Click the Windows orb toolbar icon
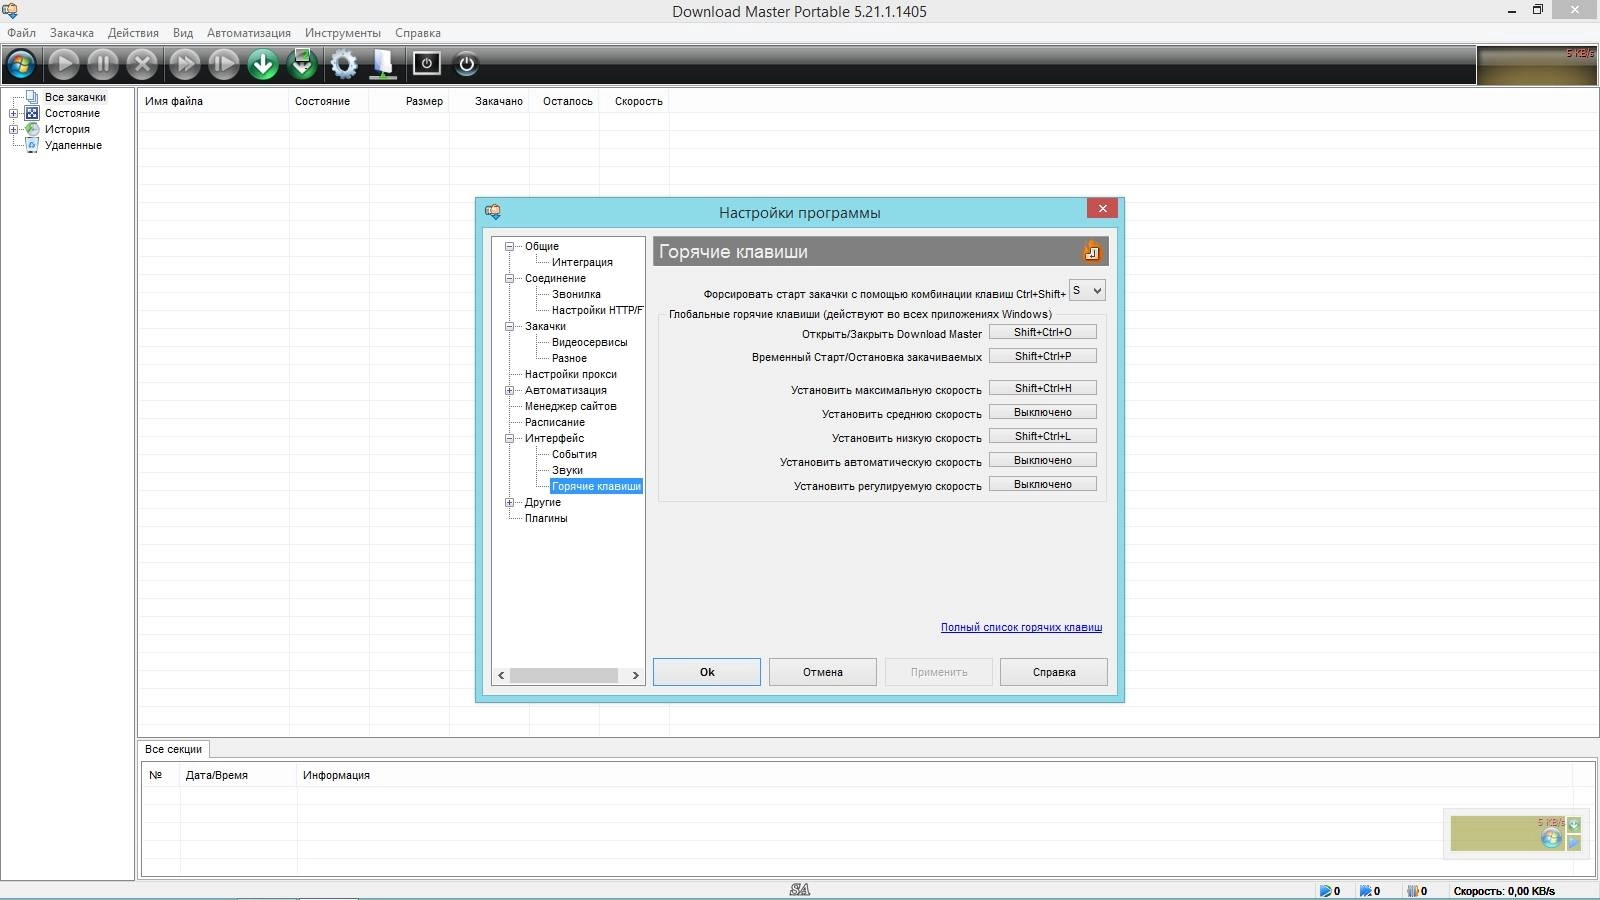 [x=21, y=64]
